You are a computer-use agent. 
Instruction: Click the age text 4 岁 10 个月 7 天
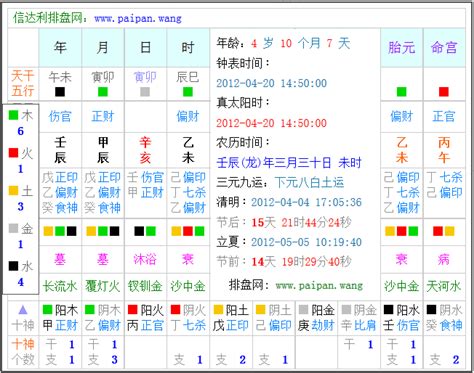300,43
